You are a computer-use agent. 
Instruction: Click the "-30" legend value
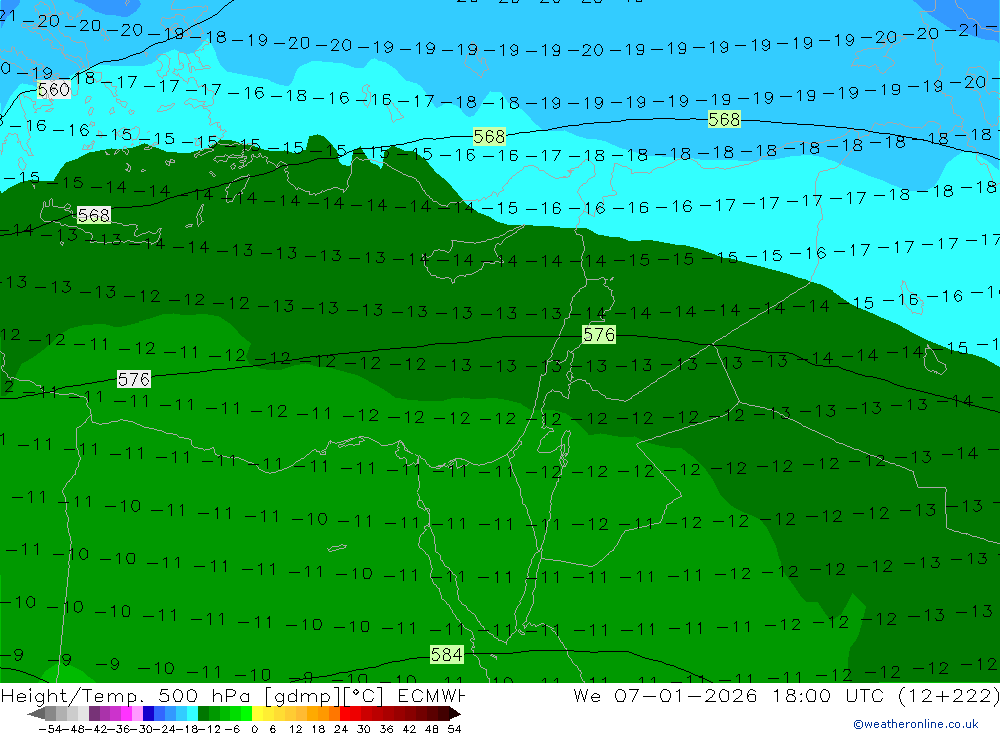pos(144,729)
